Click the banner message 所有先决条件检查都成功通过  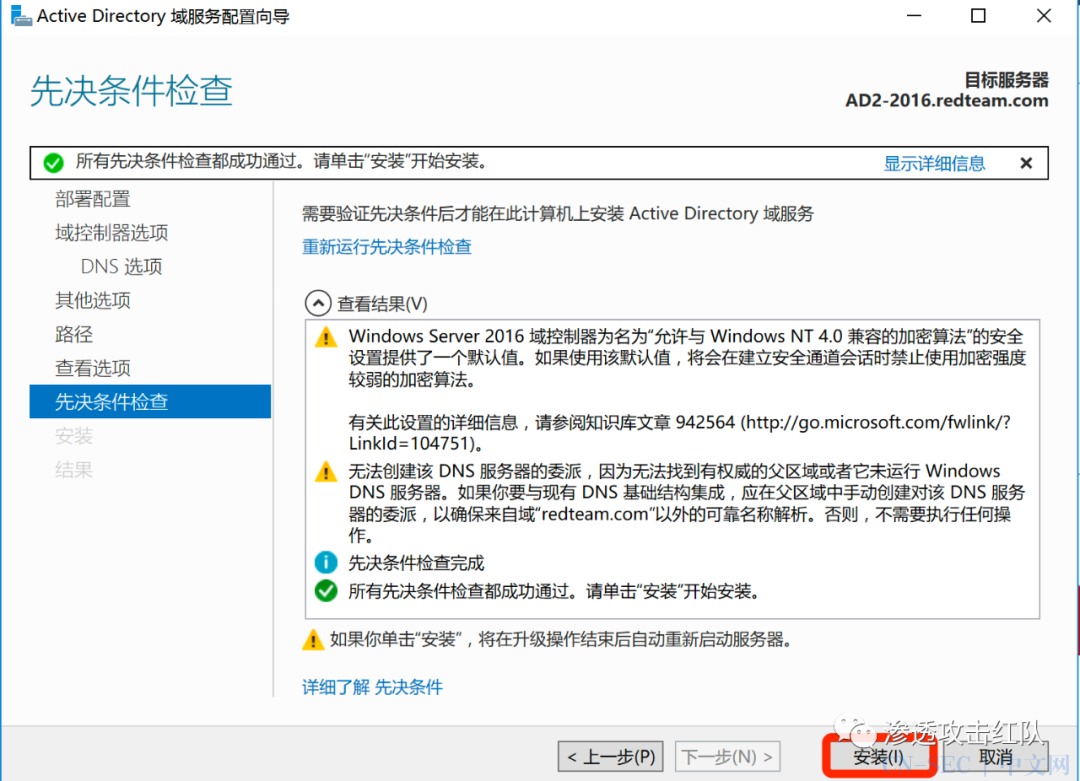point(282,161)
